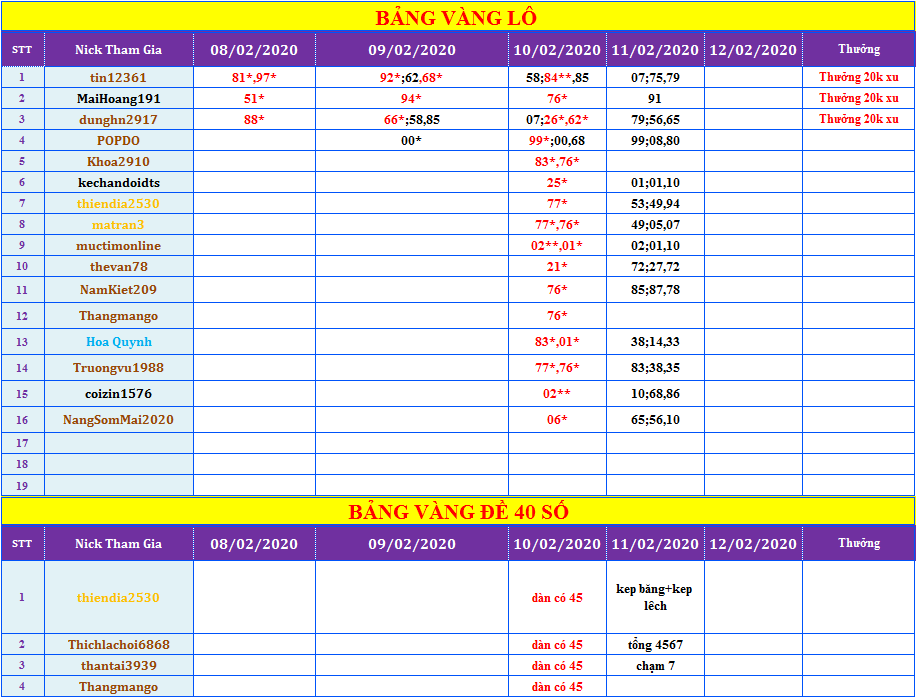Select the POPDO nickname cell
The height and width of the screenshot is (697, 916).
[118, 141]
